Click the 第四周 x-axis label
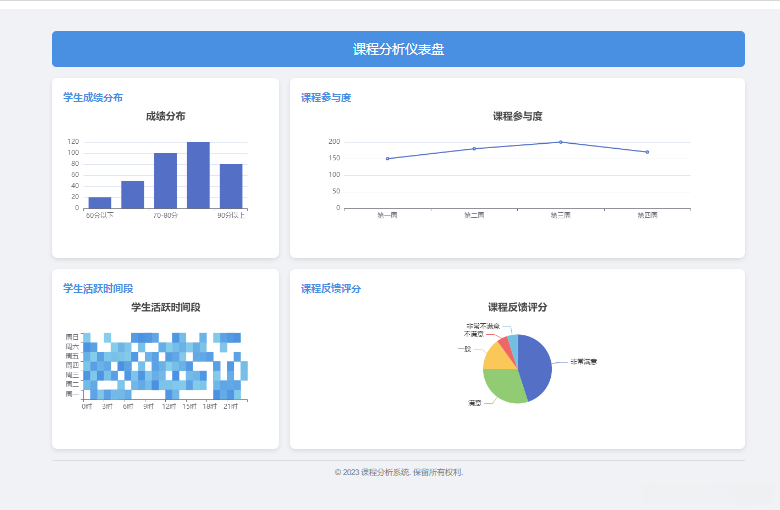The width and height of the screenshot is (780, 510). pos(647,215)
